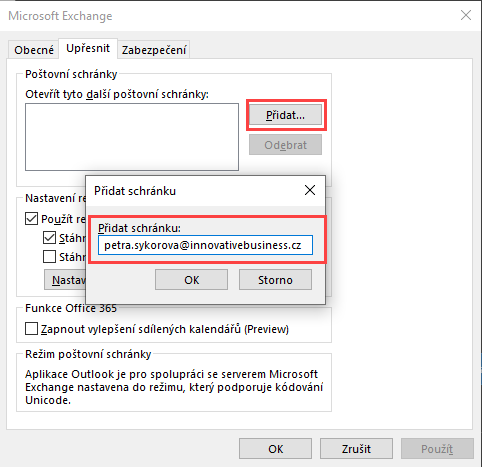The width and height of the screenshot is (482, 467).
Task: Select the Upřesnit tab
Action: coord(88,49)
